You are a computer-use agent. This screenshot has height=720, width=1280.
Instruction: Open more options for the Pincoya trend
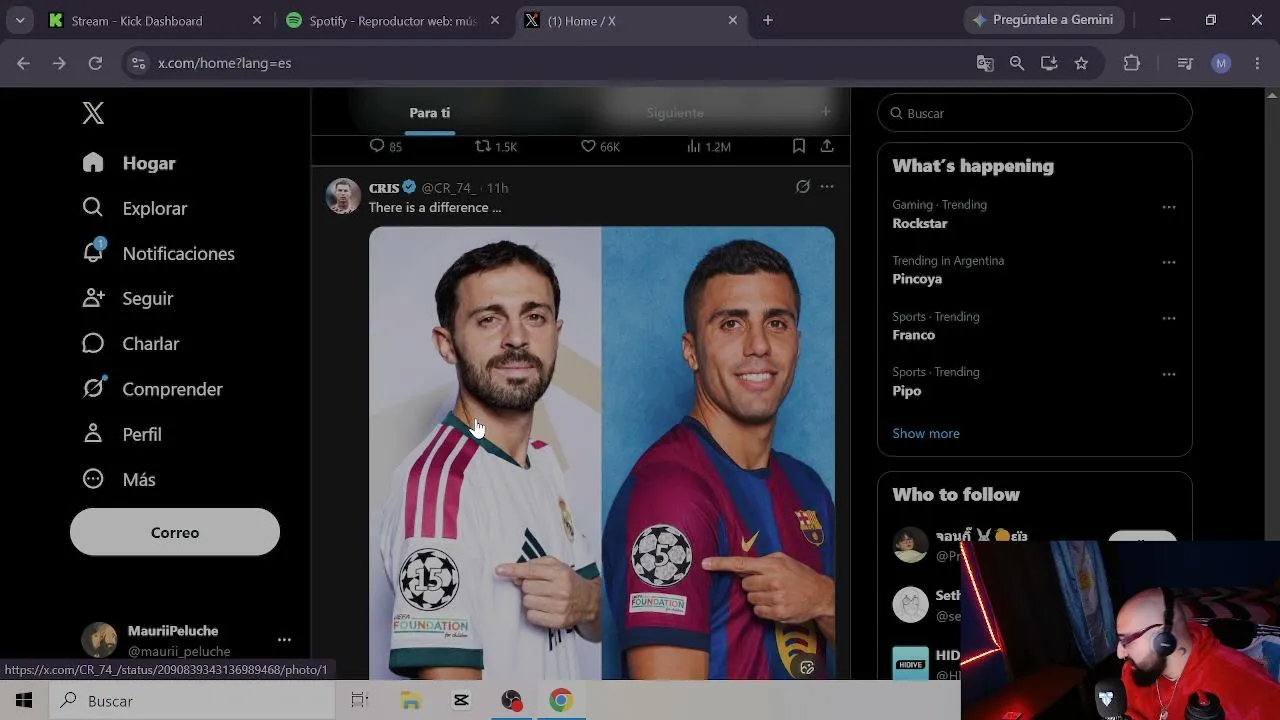1169,263
